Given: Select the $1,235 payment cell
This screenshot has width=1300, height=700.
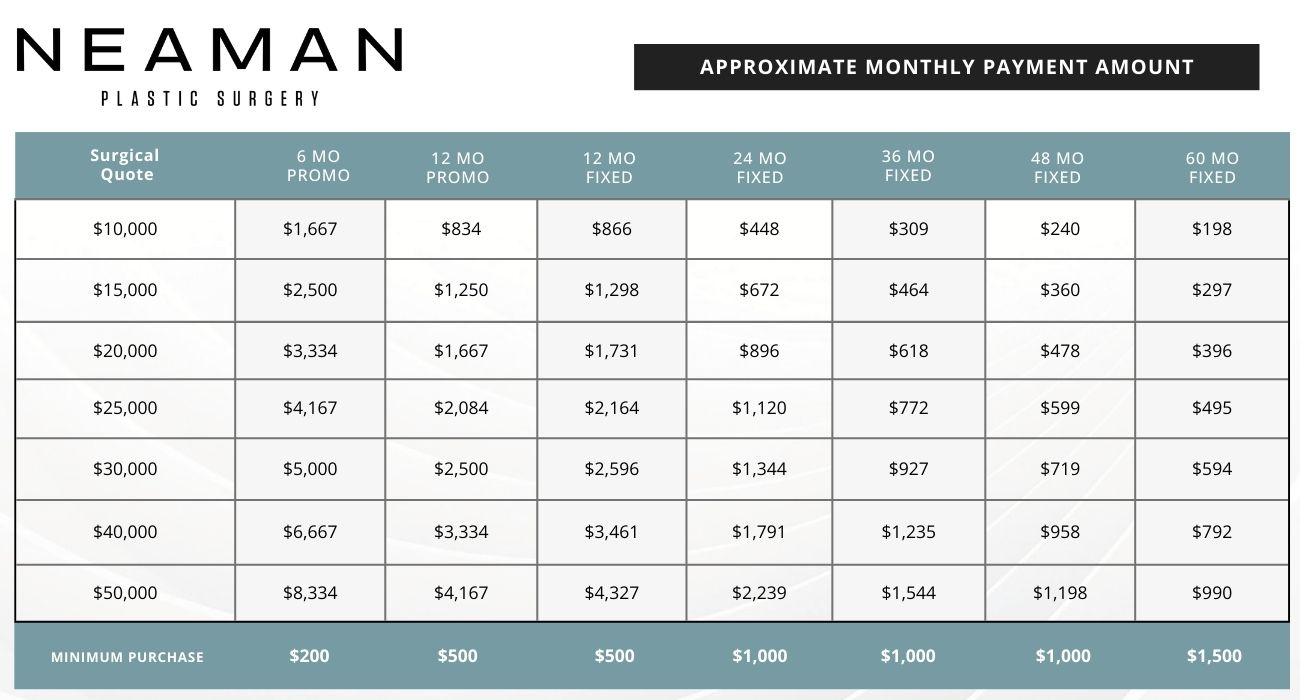Looking at the screenshot, I should point(908,532).
